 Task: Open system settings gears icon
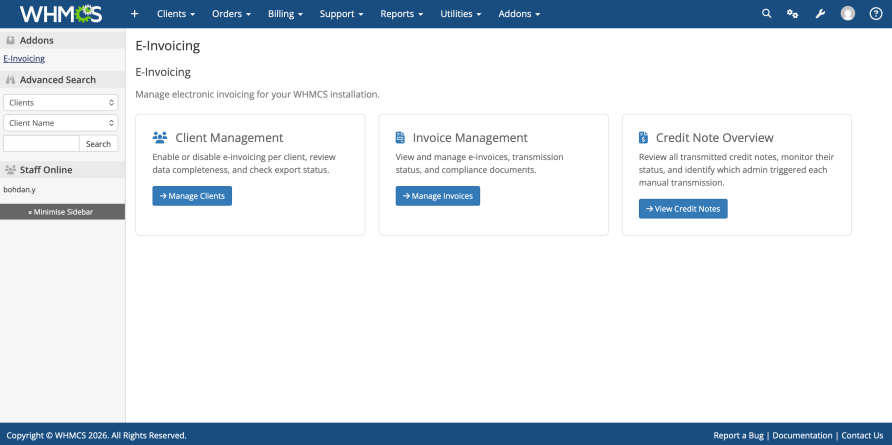(x=792, y=14)
